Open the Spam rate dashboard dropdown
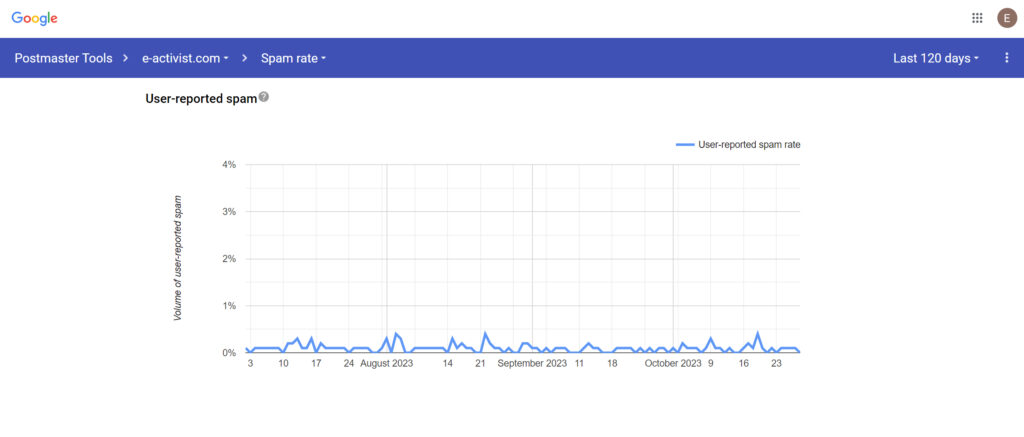 tap(293, 58)
